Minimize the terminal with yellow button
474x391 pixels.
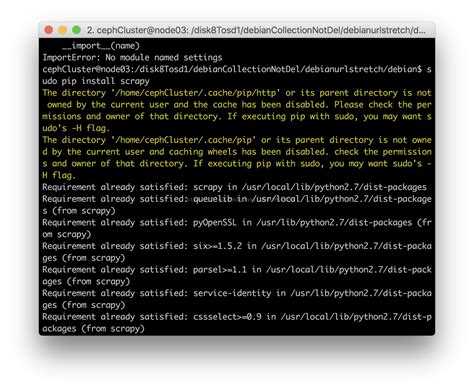tap(63, 30)
